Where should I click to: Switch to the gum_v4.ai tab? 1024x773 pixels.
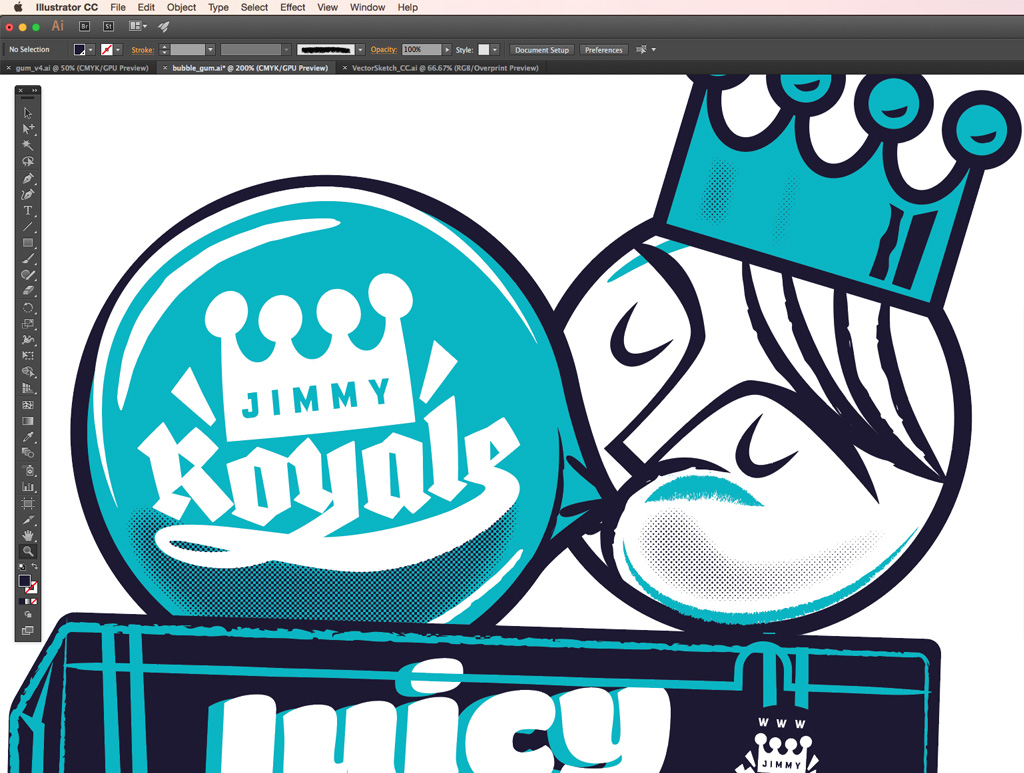(82, 68)
